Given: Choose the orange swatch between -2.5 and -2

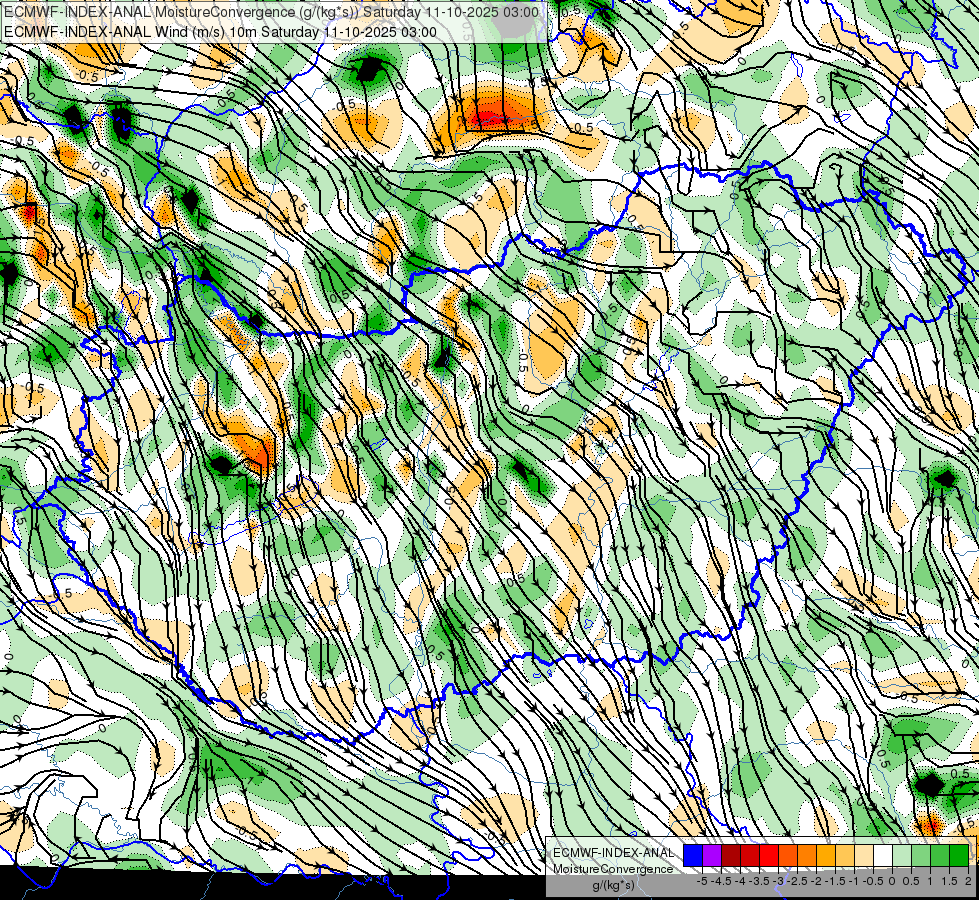Looking at the screenshot, I should tap(807, 855).
